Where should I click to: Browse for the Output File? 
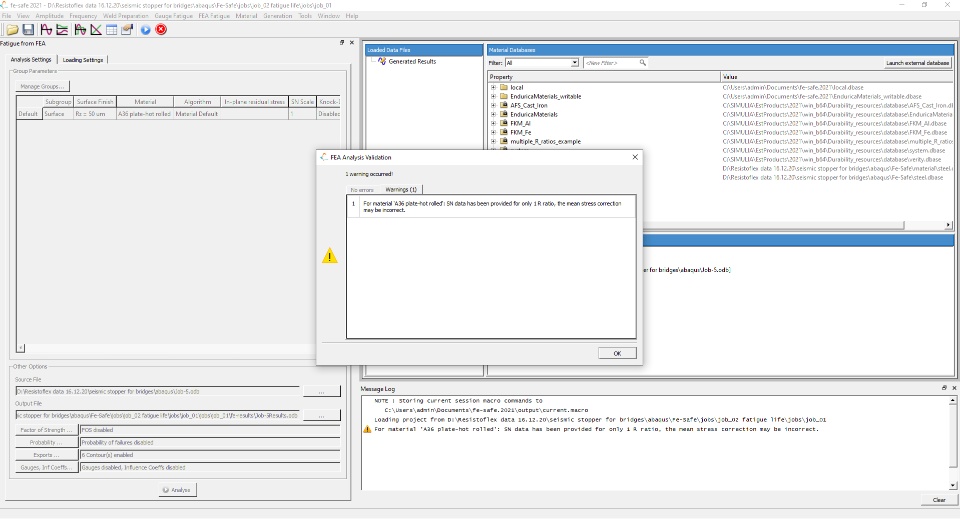pyautogui.click(x=321, y=416)
